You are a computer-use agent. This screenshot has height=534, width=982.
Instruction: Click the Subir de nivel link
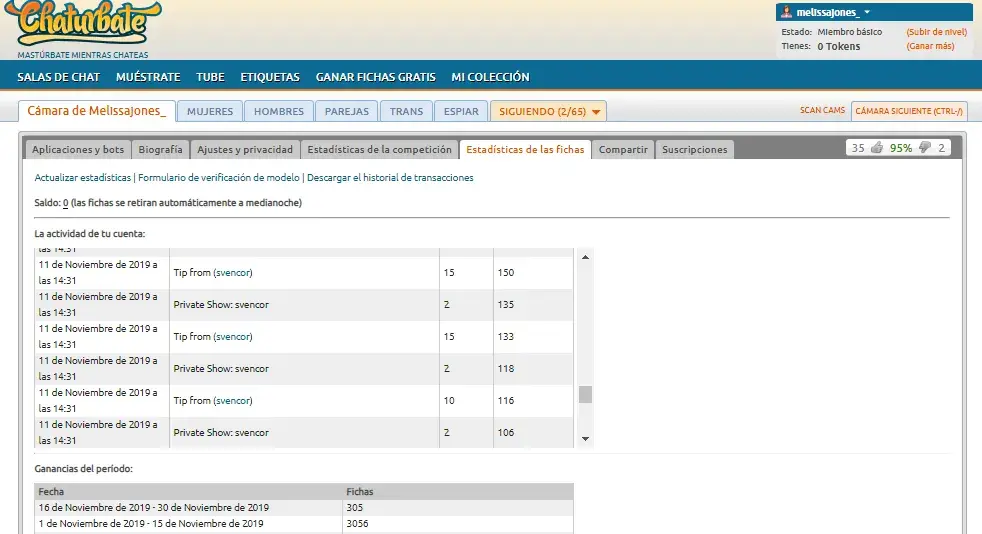[935, 32]
